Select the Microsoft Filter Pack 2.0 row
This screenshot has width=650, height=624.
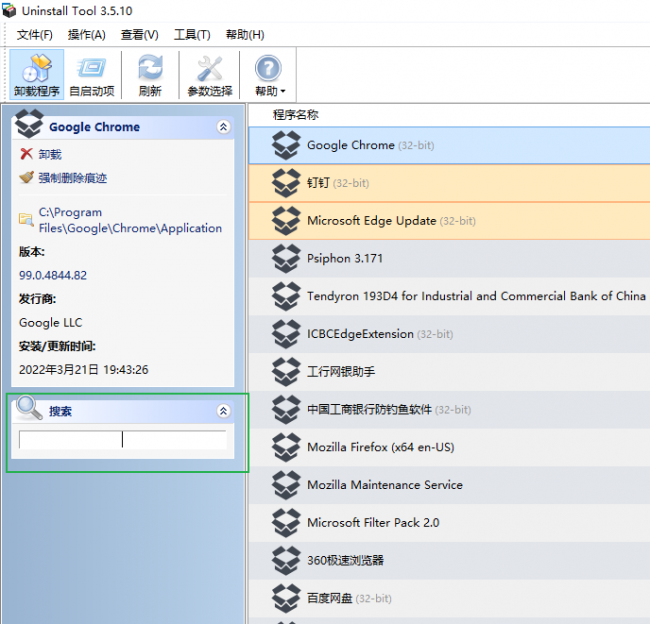(x=449, y=523)
